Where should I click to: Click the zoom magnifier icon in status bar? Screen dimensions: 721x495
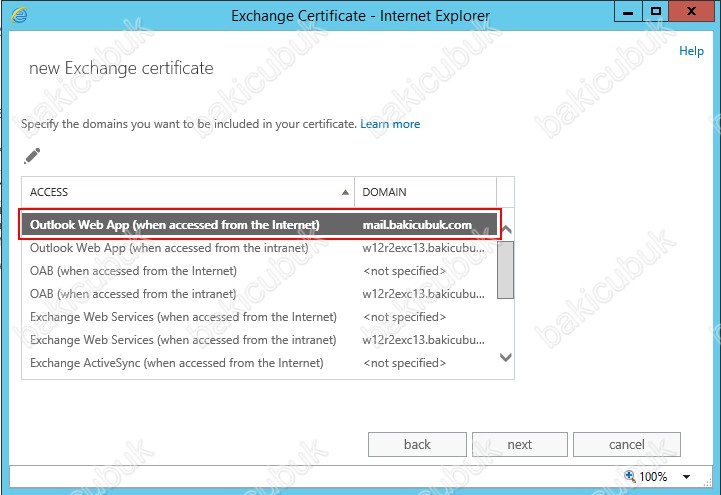coord(630,476)
